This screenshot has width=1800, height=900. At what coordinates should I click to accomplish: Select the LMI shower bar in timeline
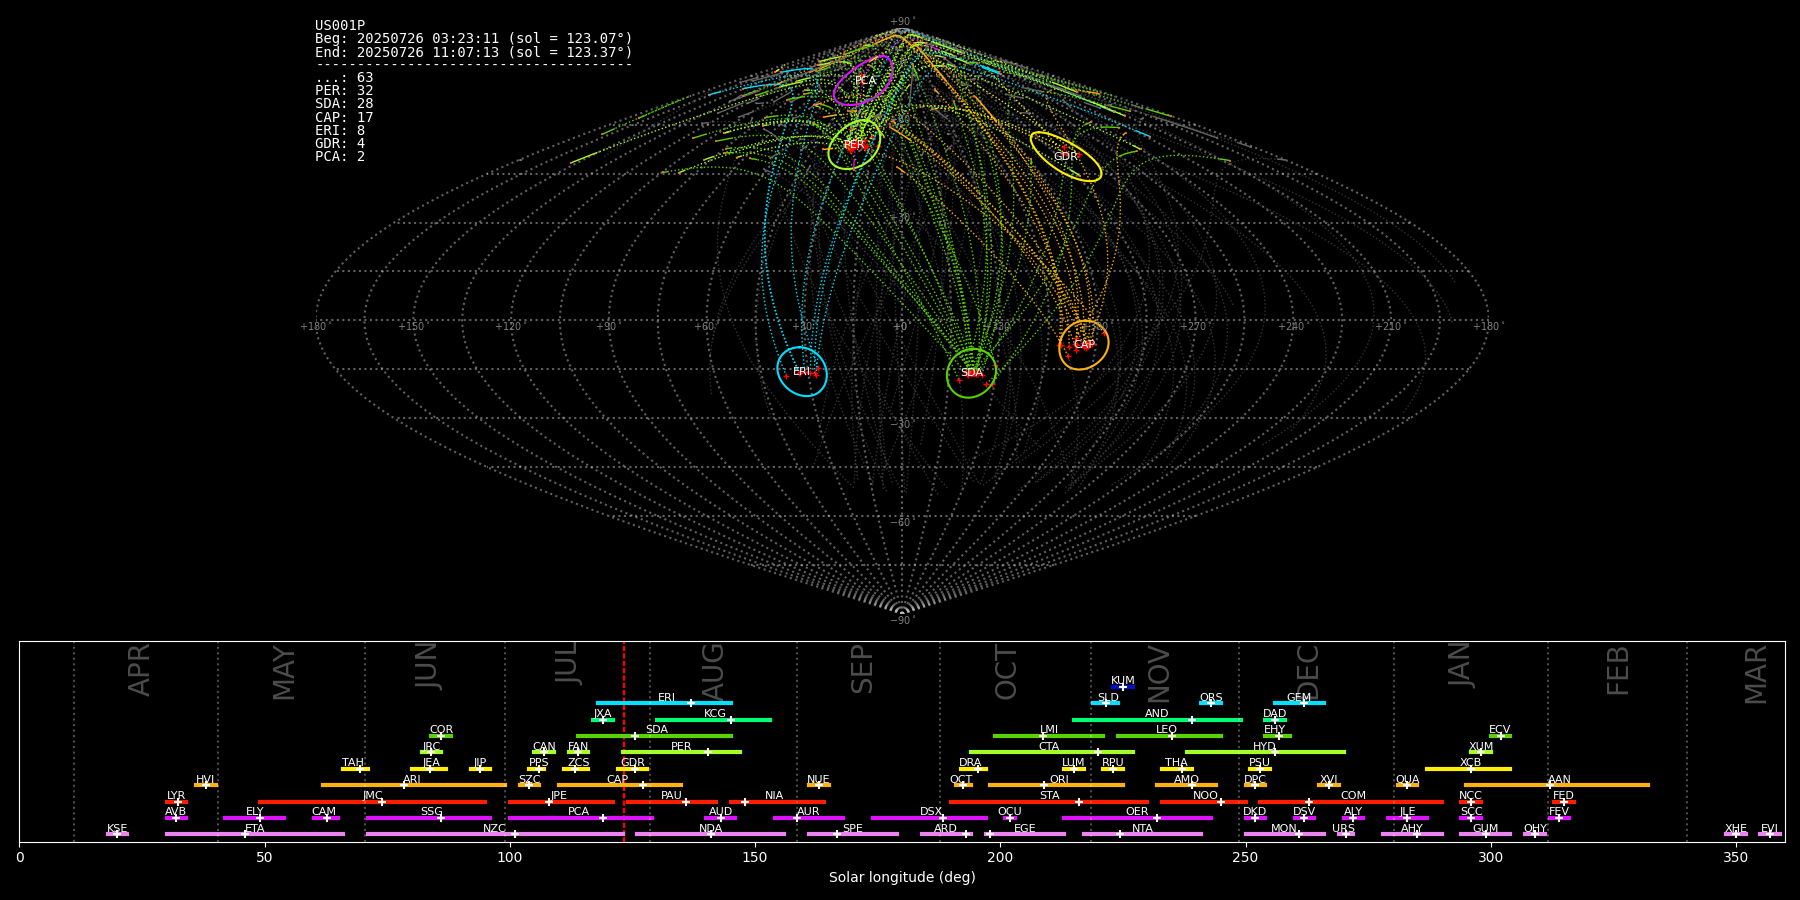pos(1049,736)
